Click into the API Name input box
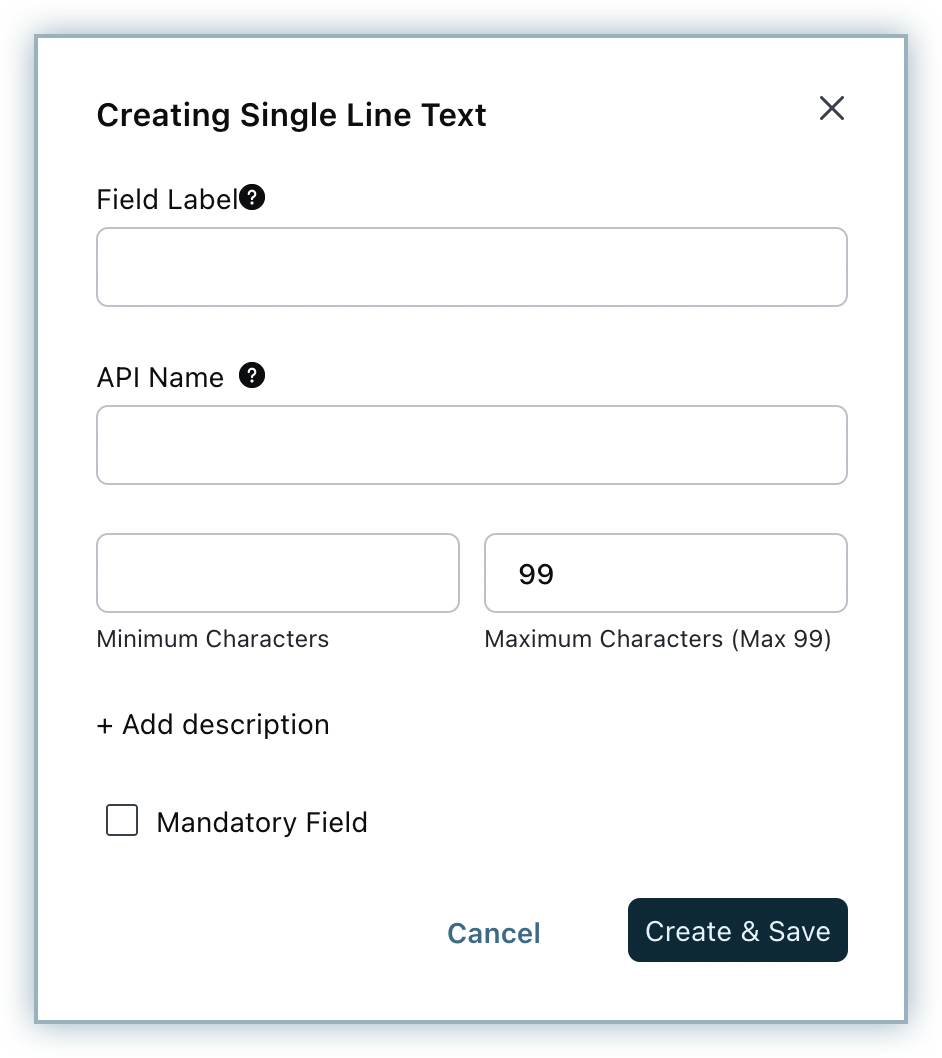Image resolution: width=942 pixels, height=1058 pixels. coord(471,445)
